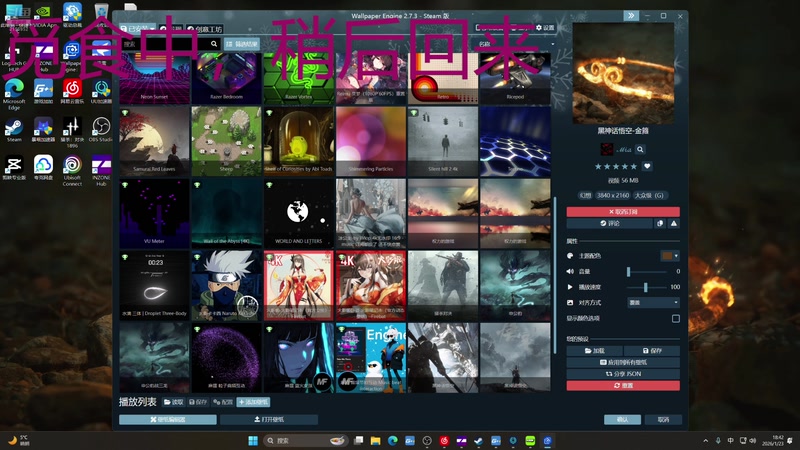The image size is (800, 450).
Task: Choose the VU Meter wallpaper
Action: tap(155, 213)
